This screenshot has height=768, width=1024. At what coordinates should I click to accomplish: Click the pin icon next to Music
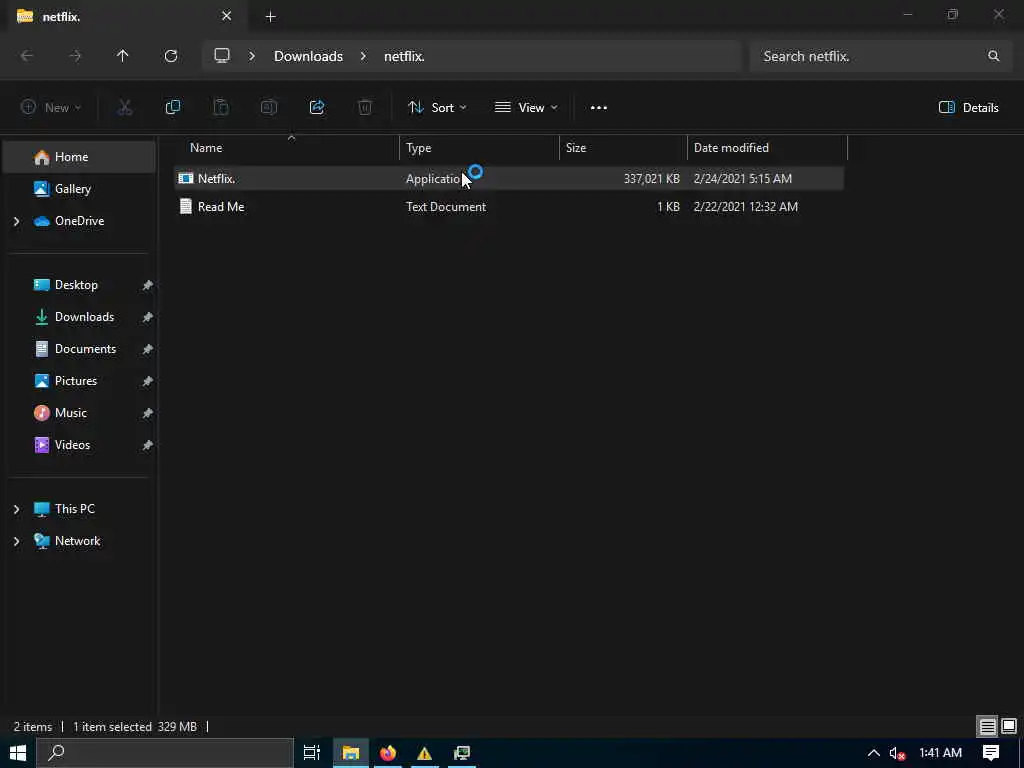click(148, 413)
